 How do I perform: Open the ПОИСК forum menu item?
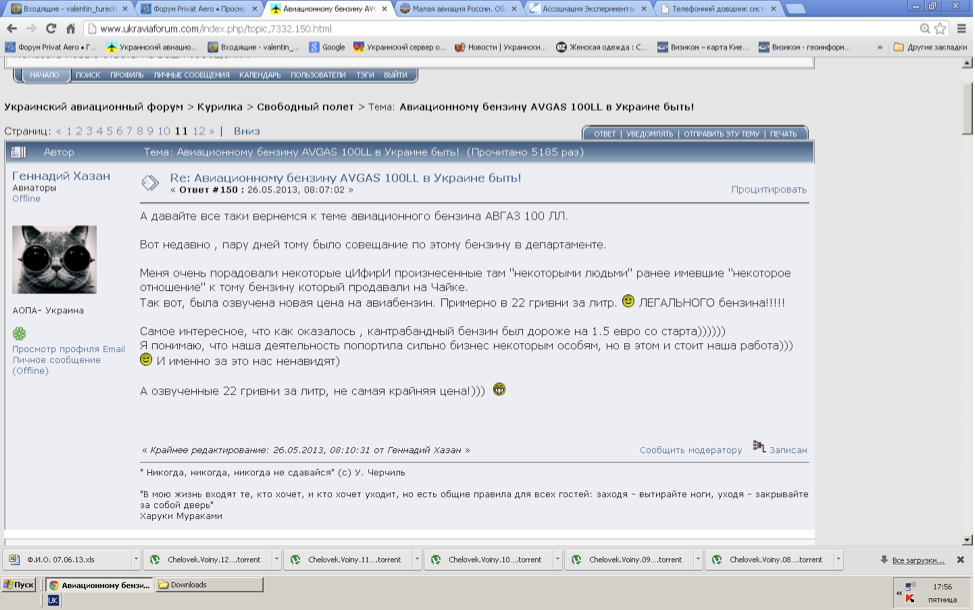pyautogui.click(x=87, y=75)
